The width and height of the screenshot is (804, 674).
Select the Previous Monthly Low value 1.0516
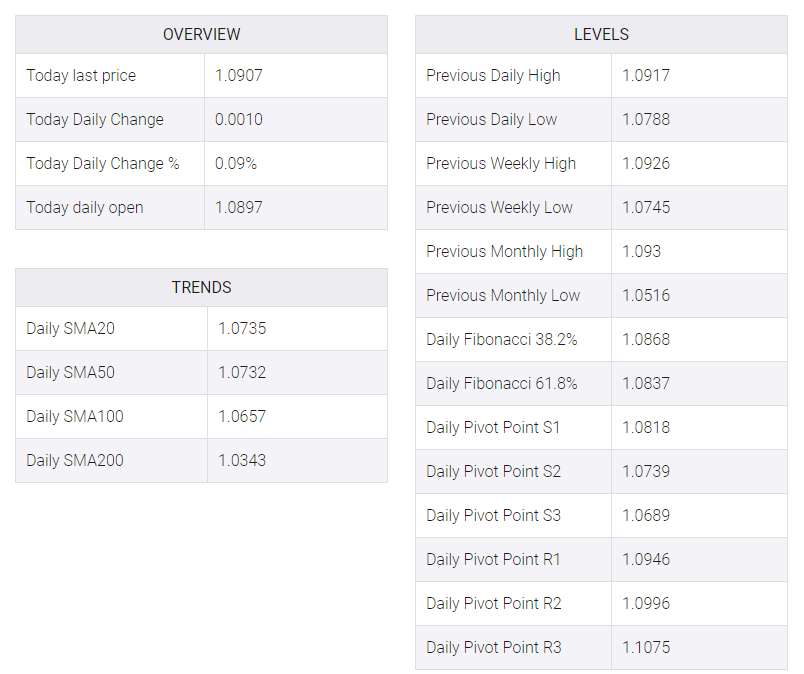(x=646, y=295)
